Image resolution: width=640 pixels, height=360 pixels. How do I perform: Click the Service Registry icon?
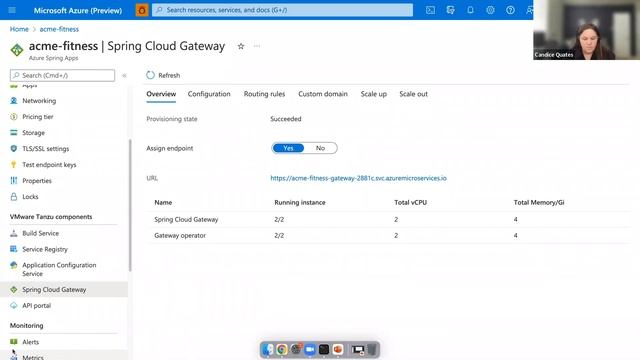pos(13,249)
